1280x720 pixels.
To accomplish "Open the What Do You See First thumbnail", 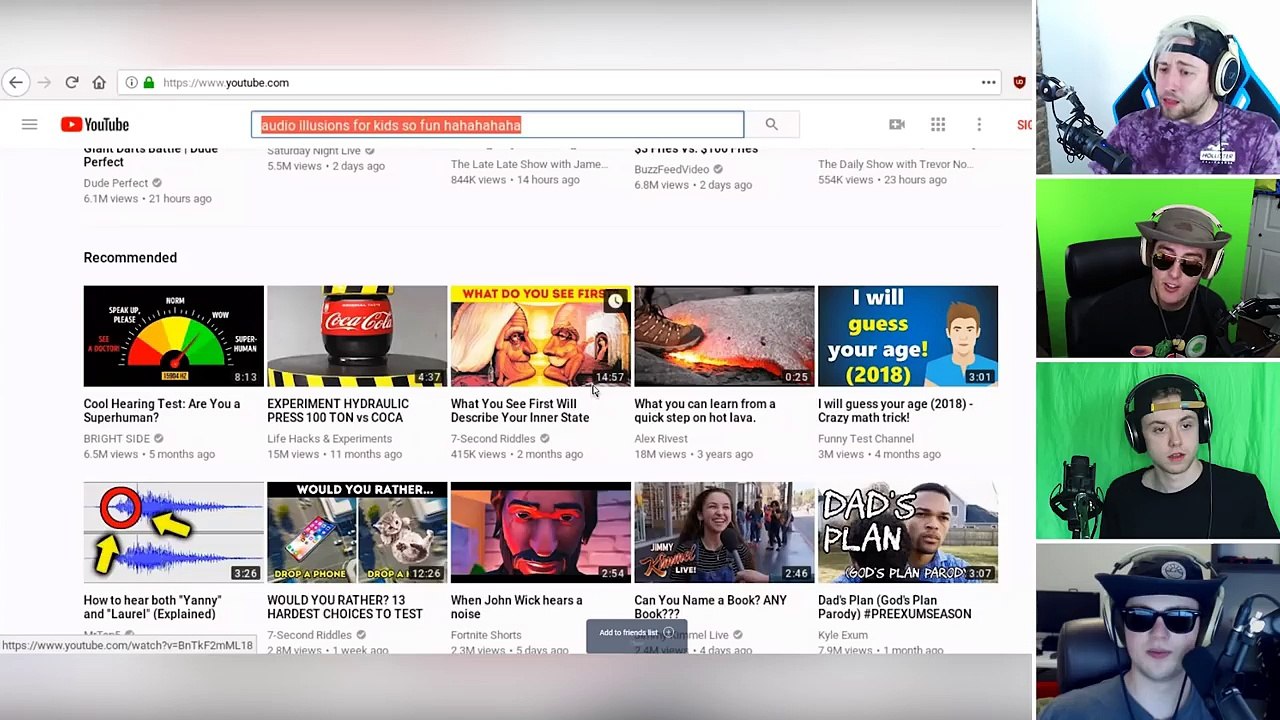I will pos(541,336).
